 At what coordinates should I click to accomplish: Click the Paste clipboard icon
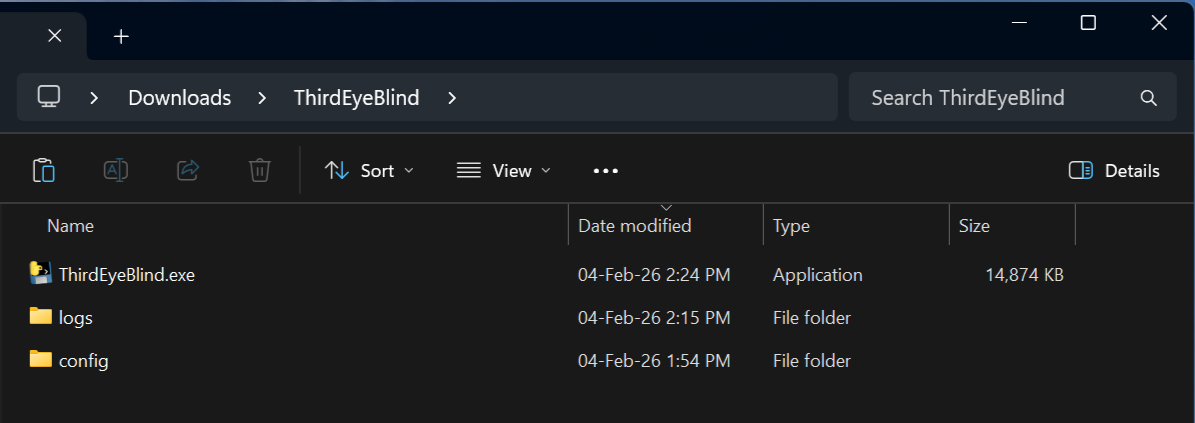click(43, 170)
